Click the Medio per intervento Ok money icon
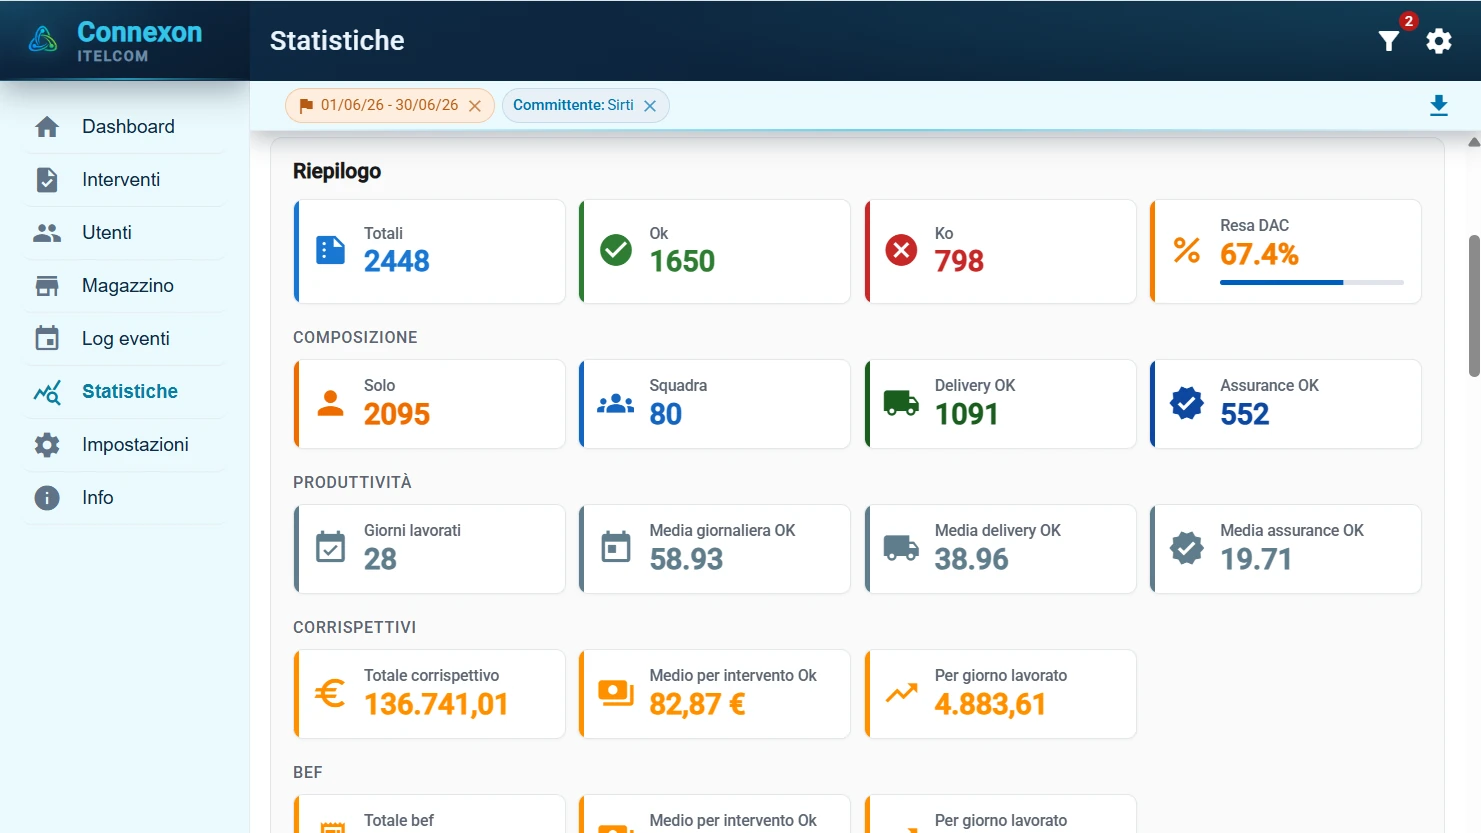The image size is (1481, 833). point(616,693)
